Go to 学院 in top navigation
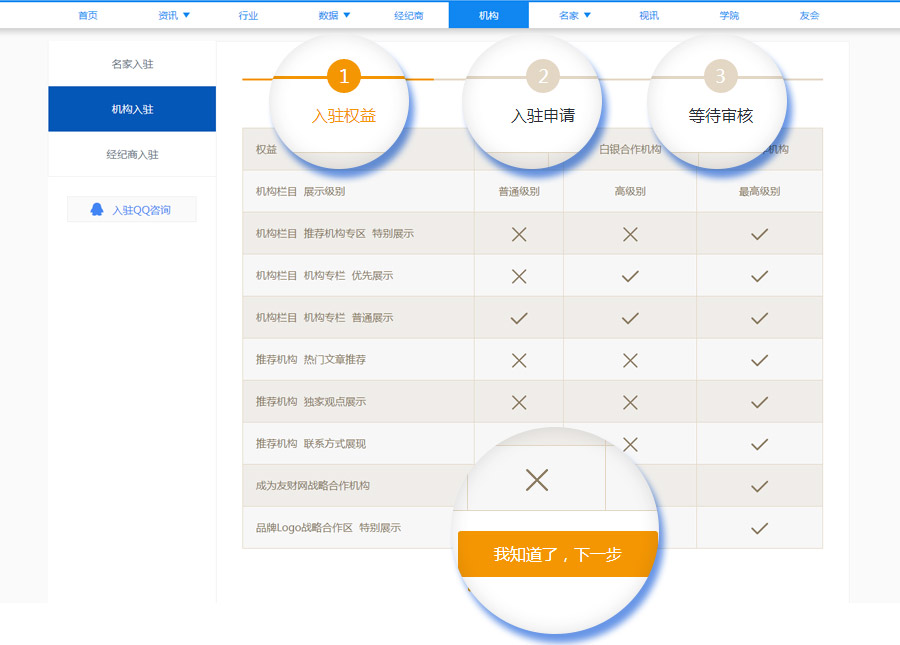This screenshot has width=900, height=645. click(729, 15)
